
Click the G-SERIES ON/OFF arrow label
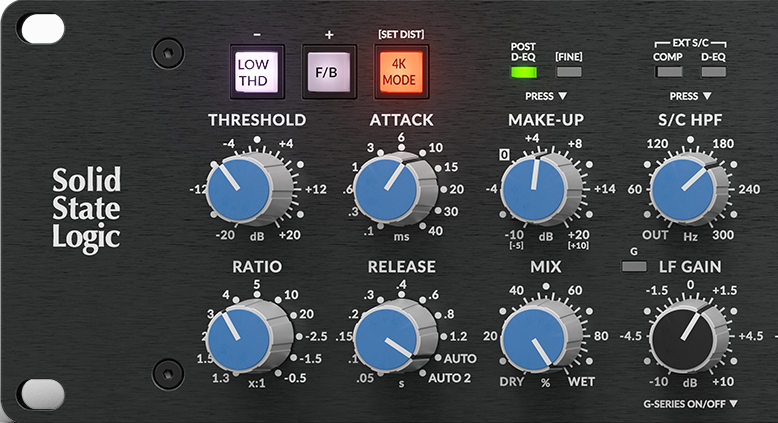click(x=690, y=404)
